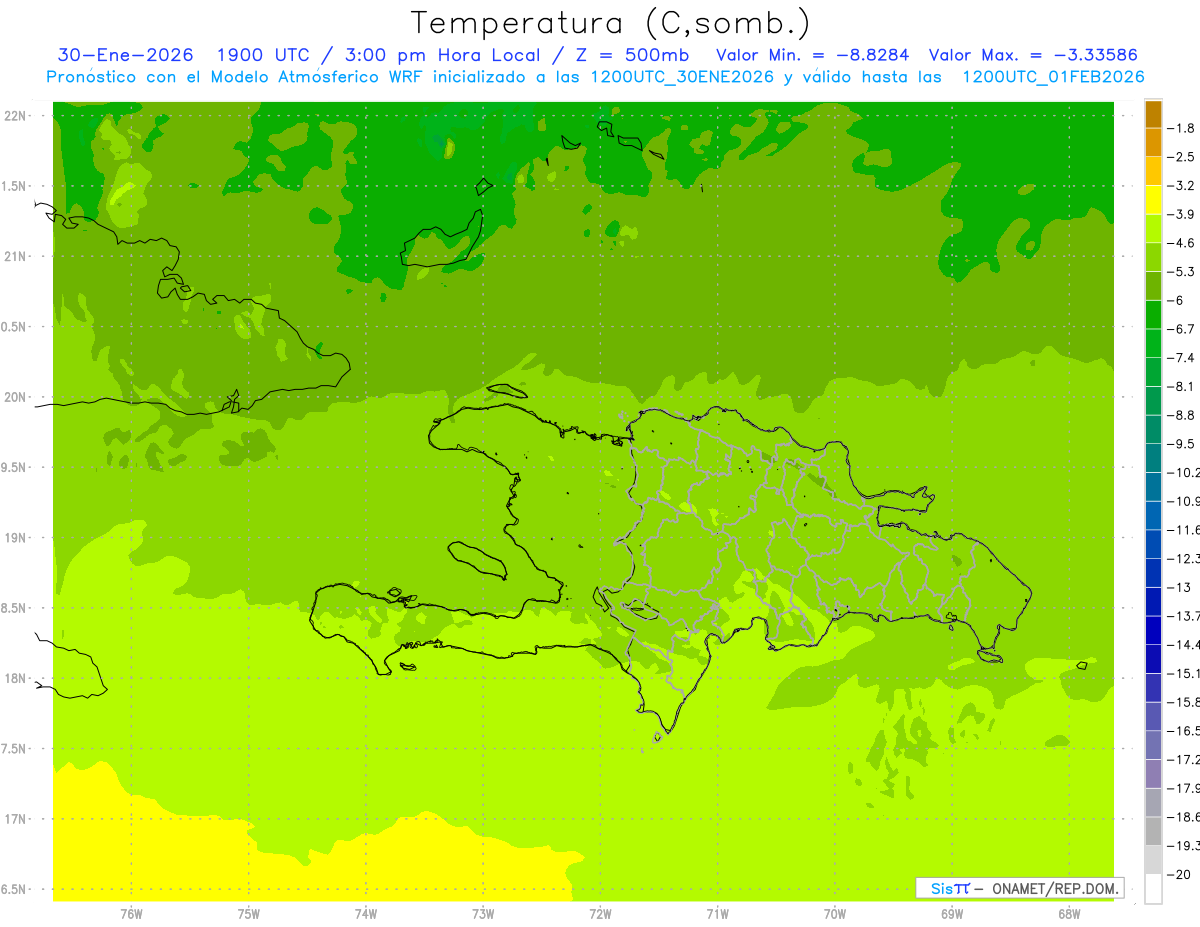Select the date text "30-Ene-2026"
1200x927 pixels.
[125, 55]
